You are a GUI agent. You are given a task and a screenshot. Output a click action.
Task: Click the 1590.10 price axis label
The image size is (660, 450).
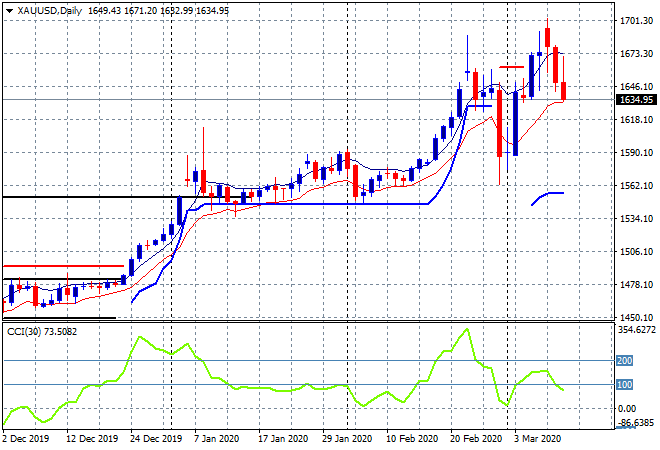point(636,152)
